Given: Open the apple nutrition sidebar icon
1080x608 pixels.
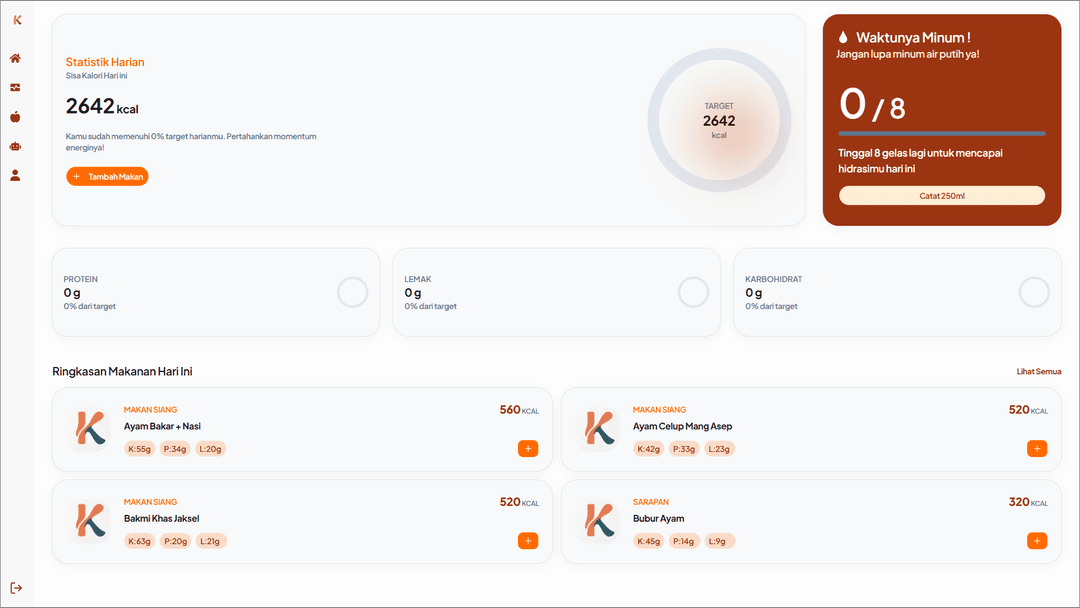Looking at the screenshot, I should [15, 117].
